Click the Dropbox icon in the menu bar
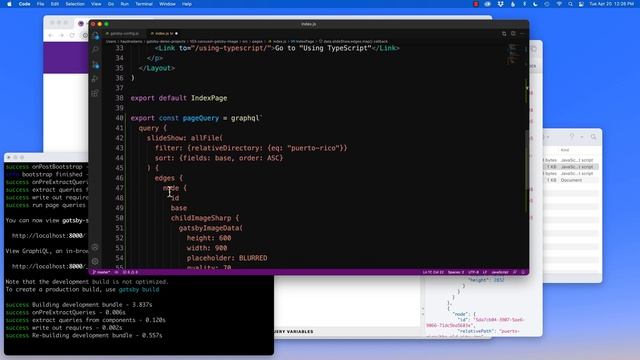Image resolution: width=640 pixels, height=360 pixels. click(x=500, y=4)
